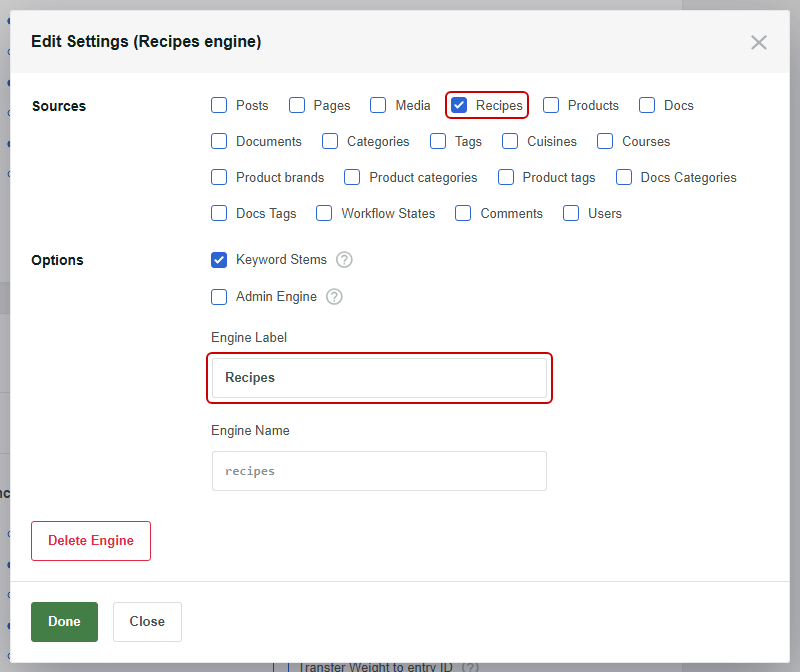Disable the Keyword Stems option
The image size is (800, 672).
coord(219,260)
